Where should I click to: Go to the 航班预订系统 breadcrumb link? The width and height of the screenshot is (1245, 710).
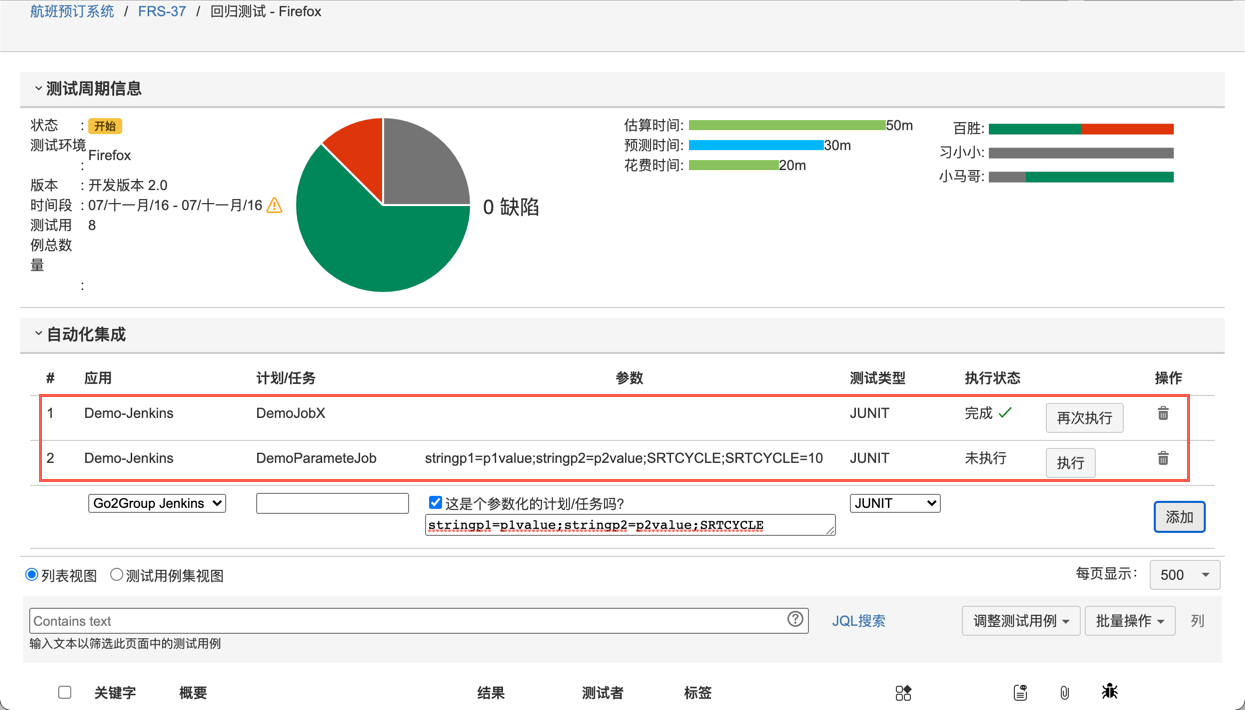[x=72, y=12]
